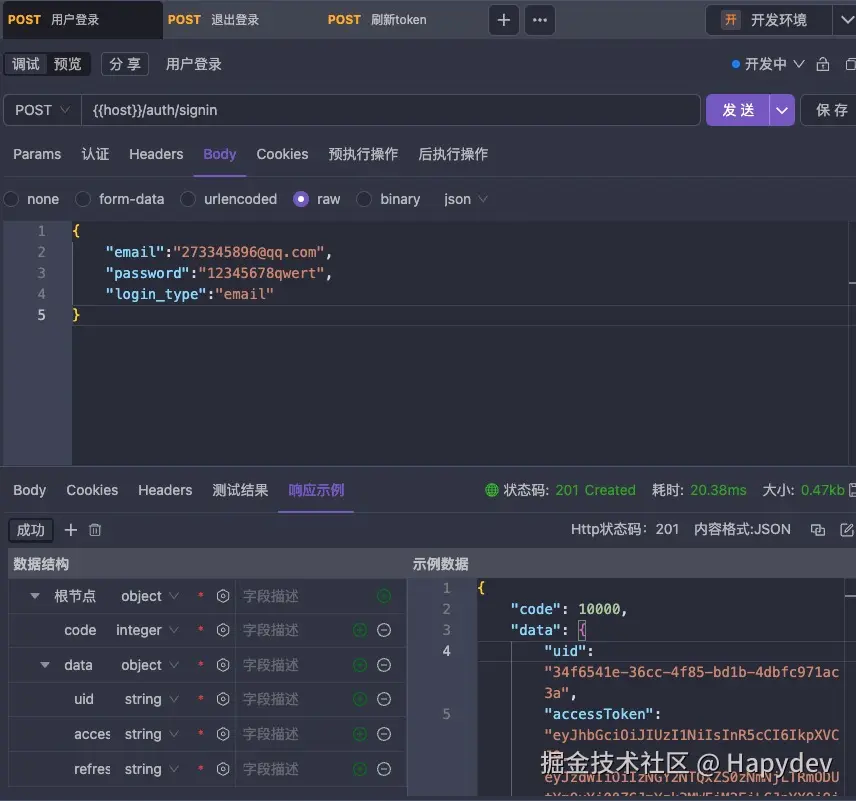Select the none body type
Image resolution: width=856 pixels, height=801 pixels.
coord(11,199)
